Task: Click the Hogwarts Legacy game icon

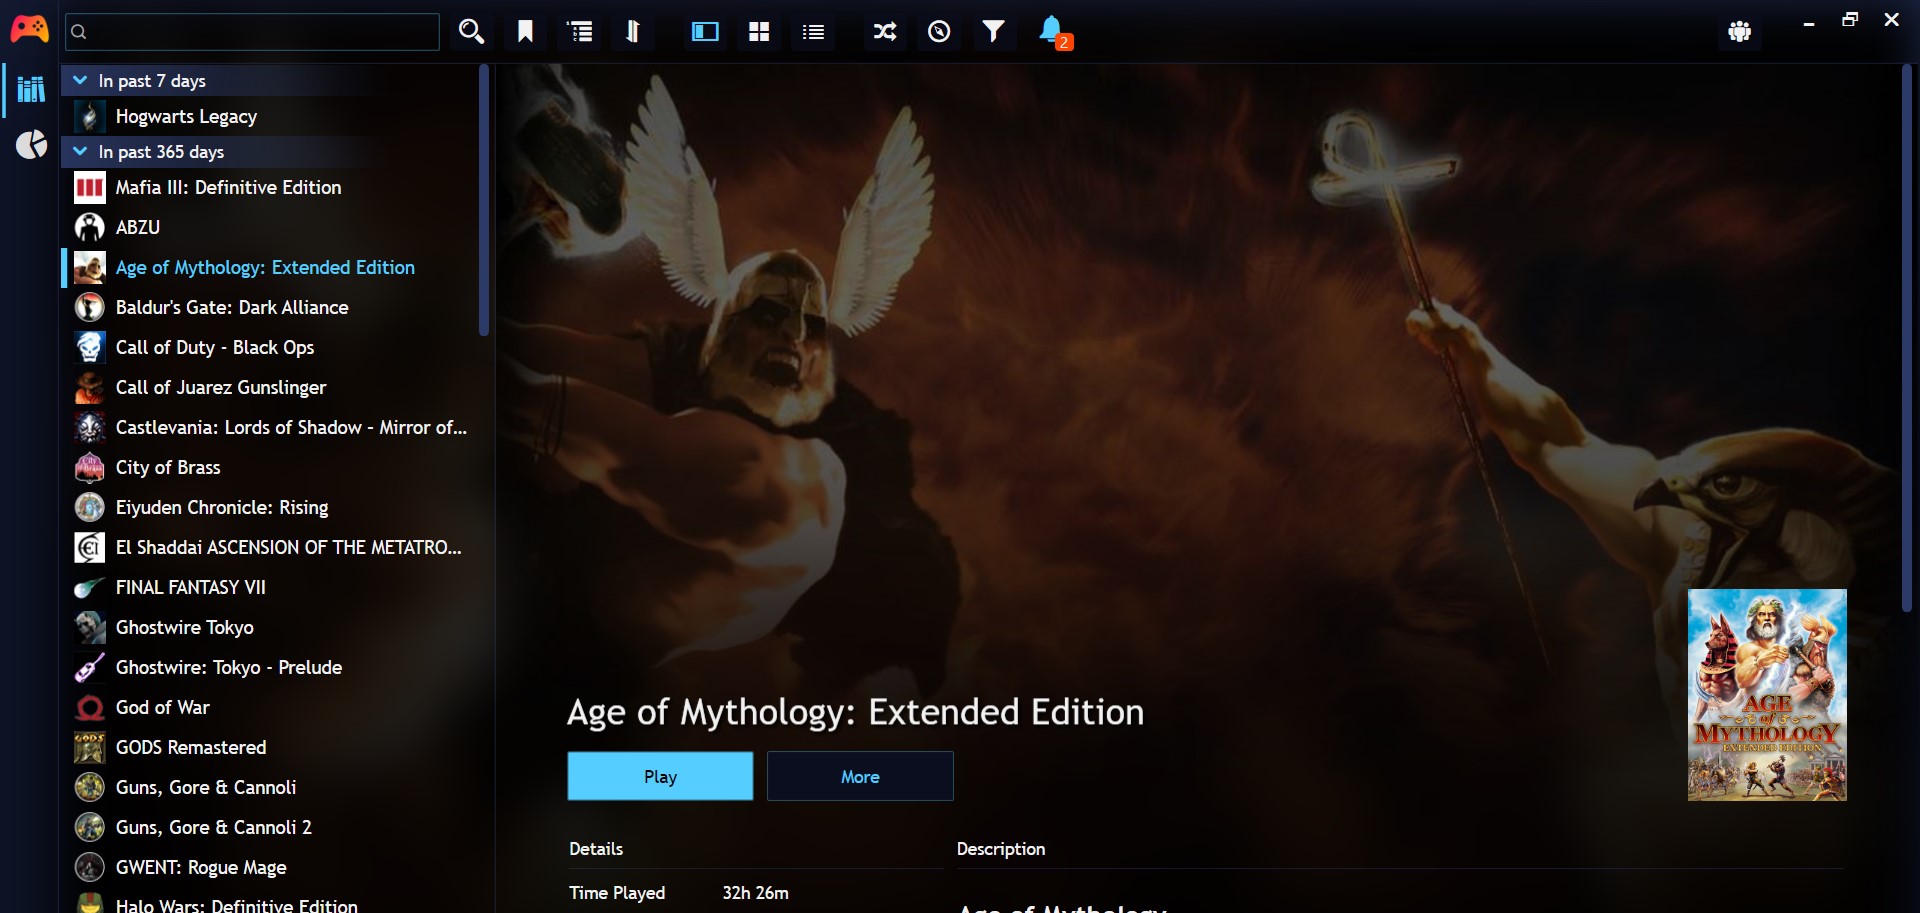Action: 90,117
